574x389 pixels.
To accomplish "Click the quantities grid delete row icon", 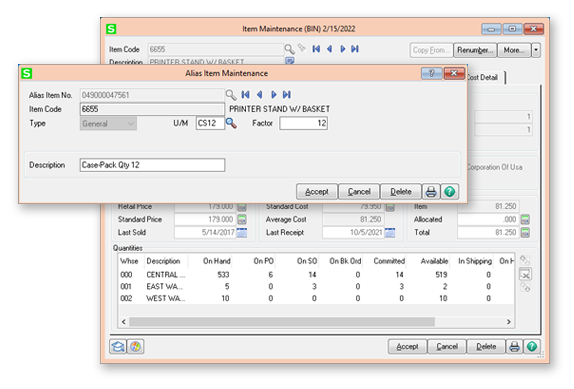I will coord(525,274).
